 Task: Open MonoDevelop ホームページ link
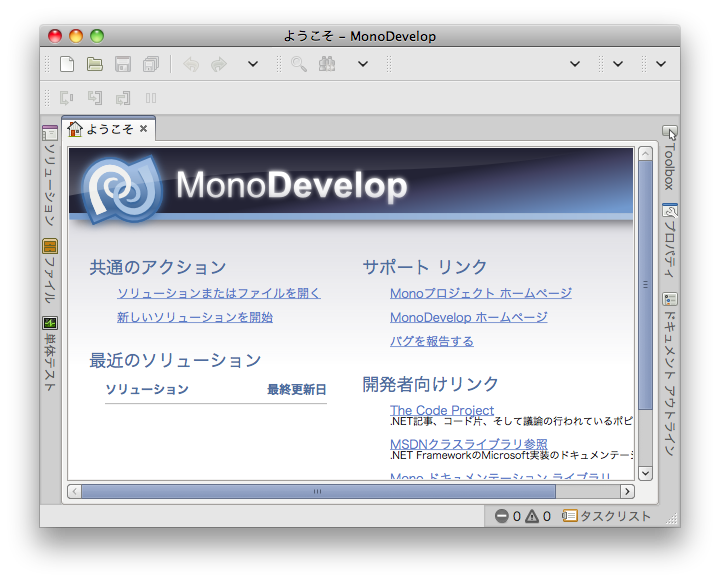click(x=468, y=317)
